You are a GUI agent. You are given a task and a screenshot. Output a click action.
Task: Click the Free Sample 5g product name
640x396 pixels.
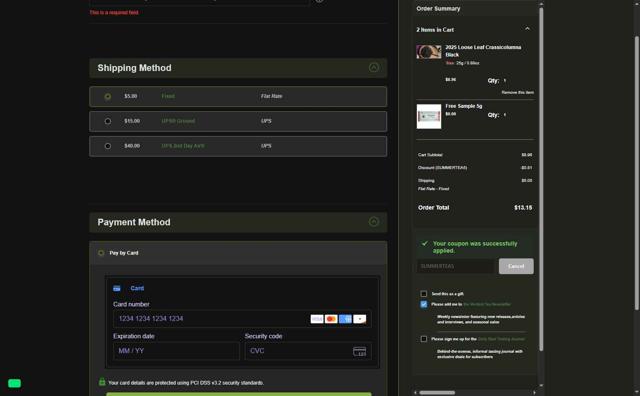(464, 106)
